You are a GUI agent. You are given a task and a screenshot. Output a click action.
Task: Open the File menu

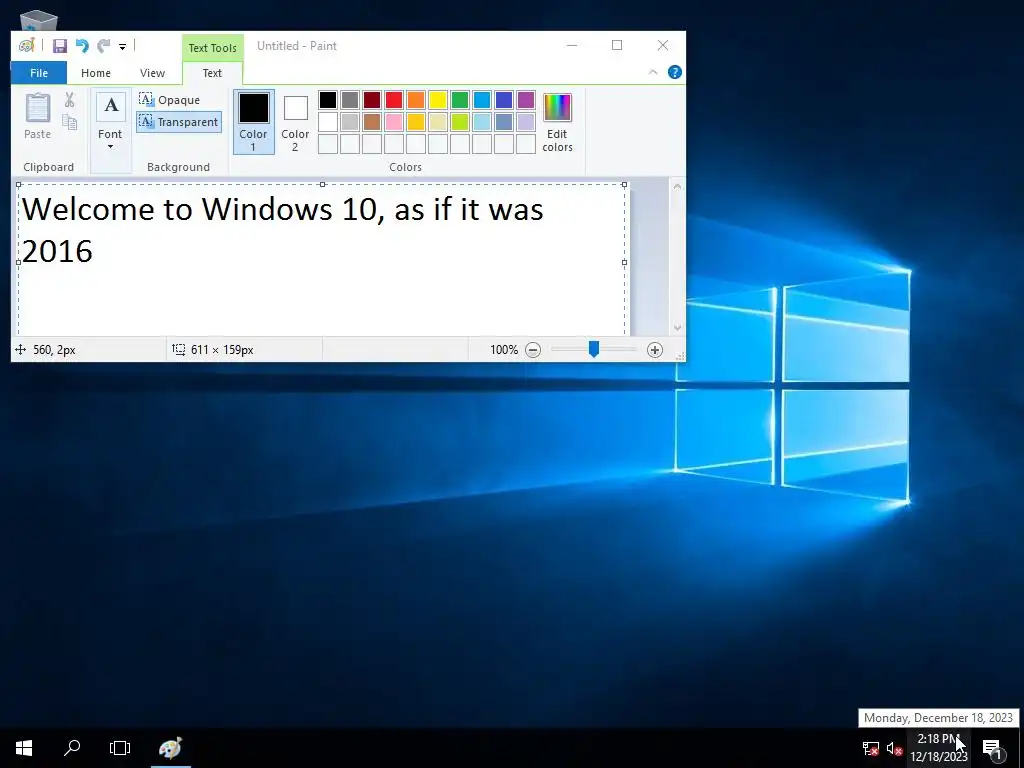click(39, 72)
